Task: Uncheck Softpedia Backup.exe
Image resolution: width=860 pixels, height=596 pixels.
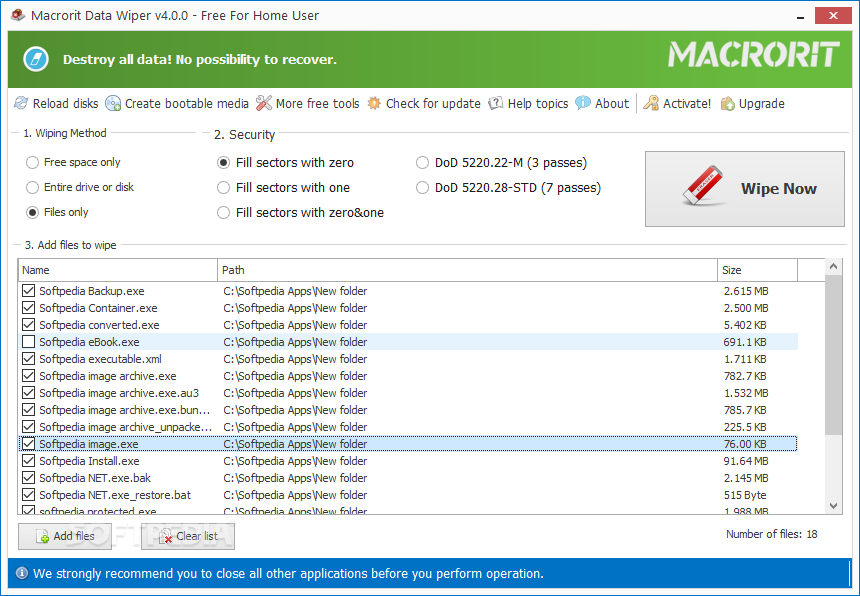Action: (x=29, y=291)
